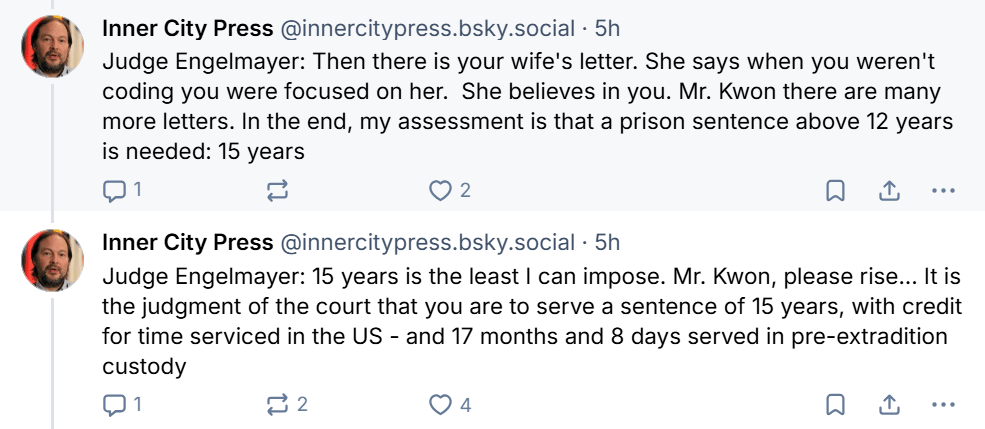Click the @innercitypress.bsky.social handle on second post
Screen dimensions: 985x429
point(427,242)
